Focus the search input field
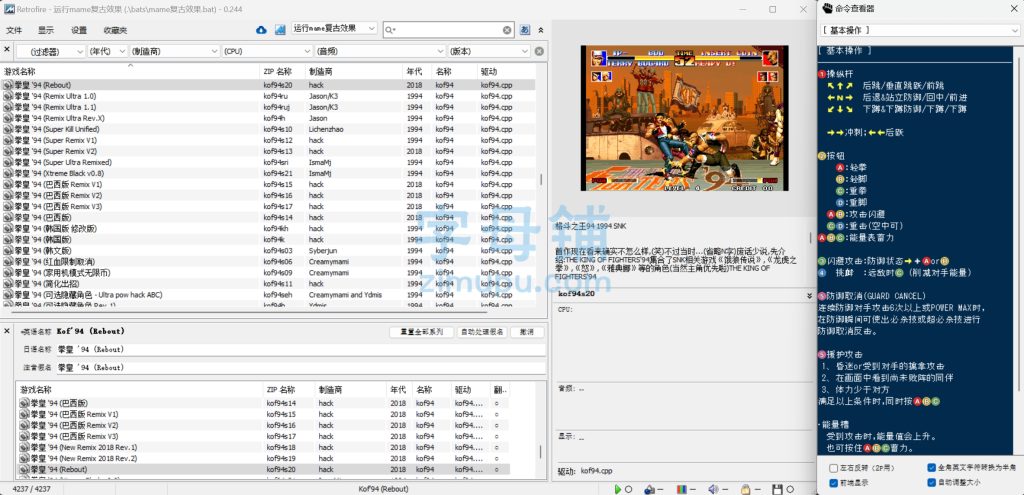The height and width of the screenshot is (495, 1024). [448, 30]
